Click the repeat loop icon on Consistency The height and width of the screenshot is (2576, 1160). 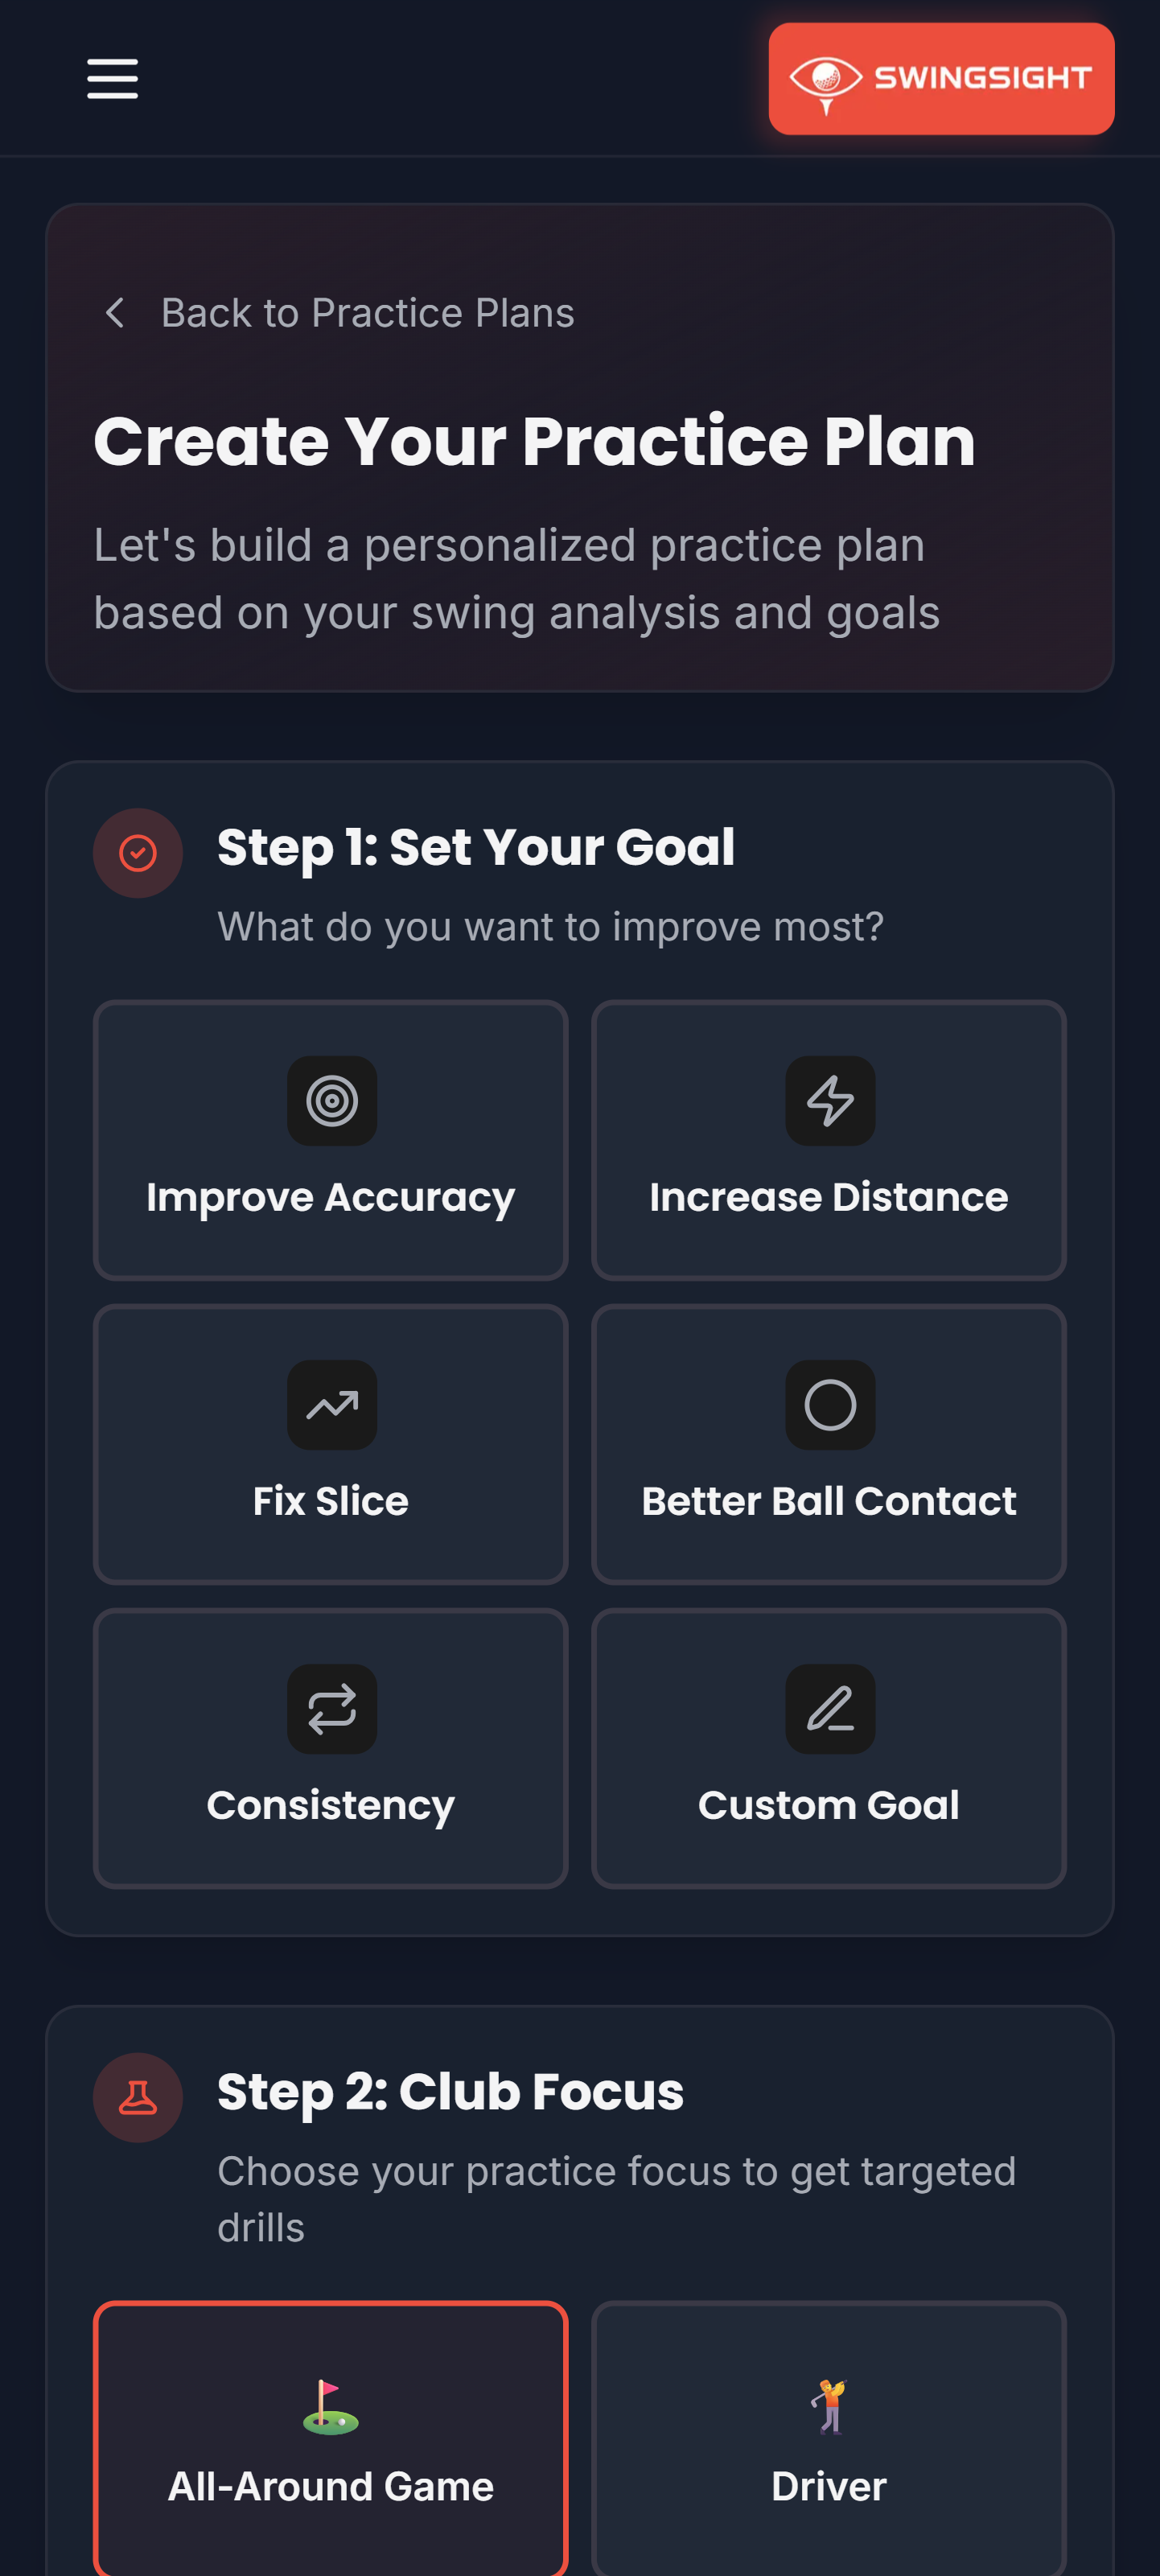(331, 1710)
